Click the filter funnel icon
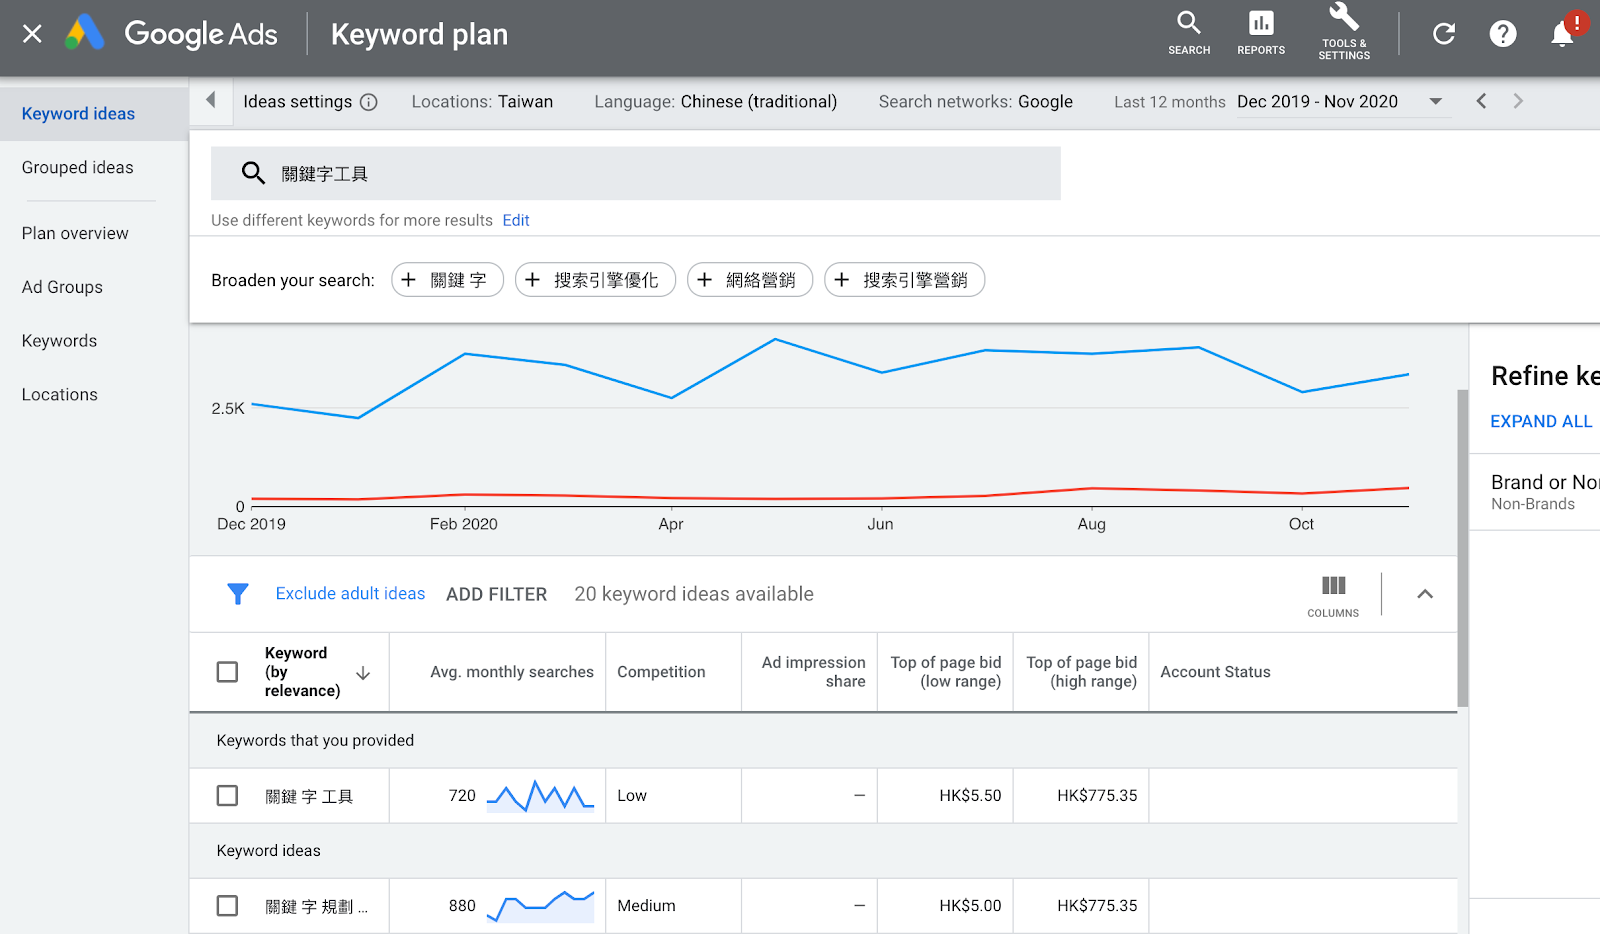 click(238, 594)
